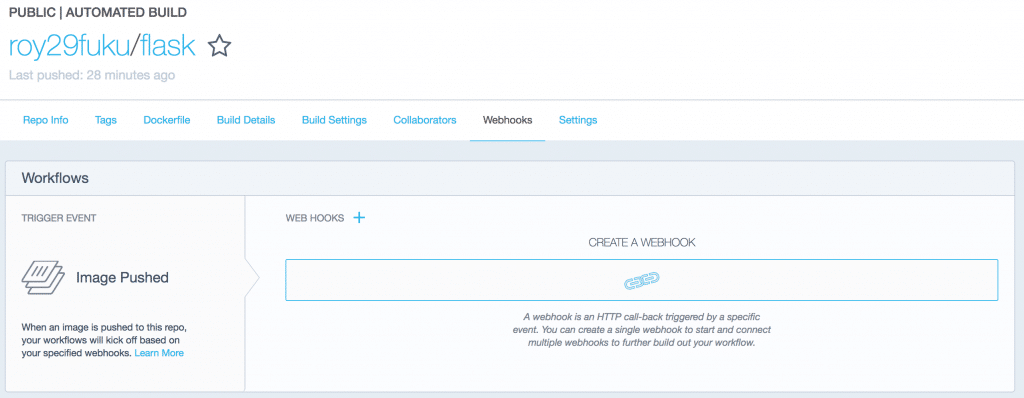Click the Image Pushed trigger label
The image size is (1024, 398).
coord(122,278)
